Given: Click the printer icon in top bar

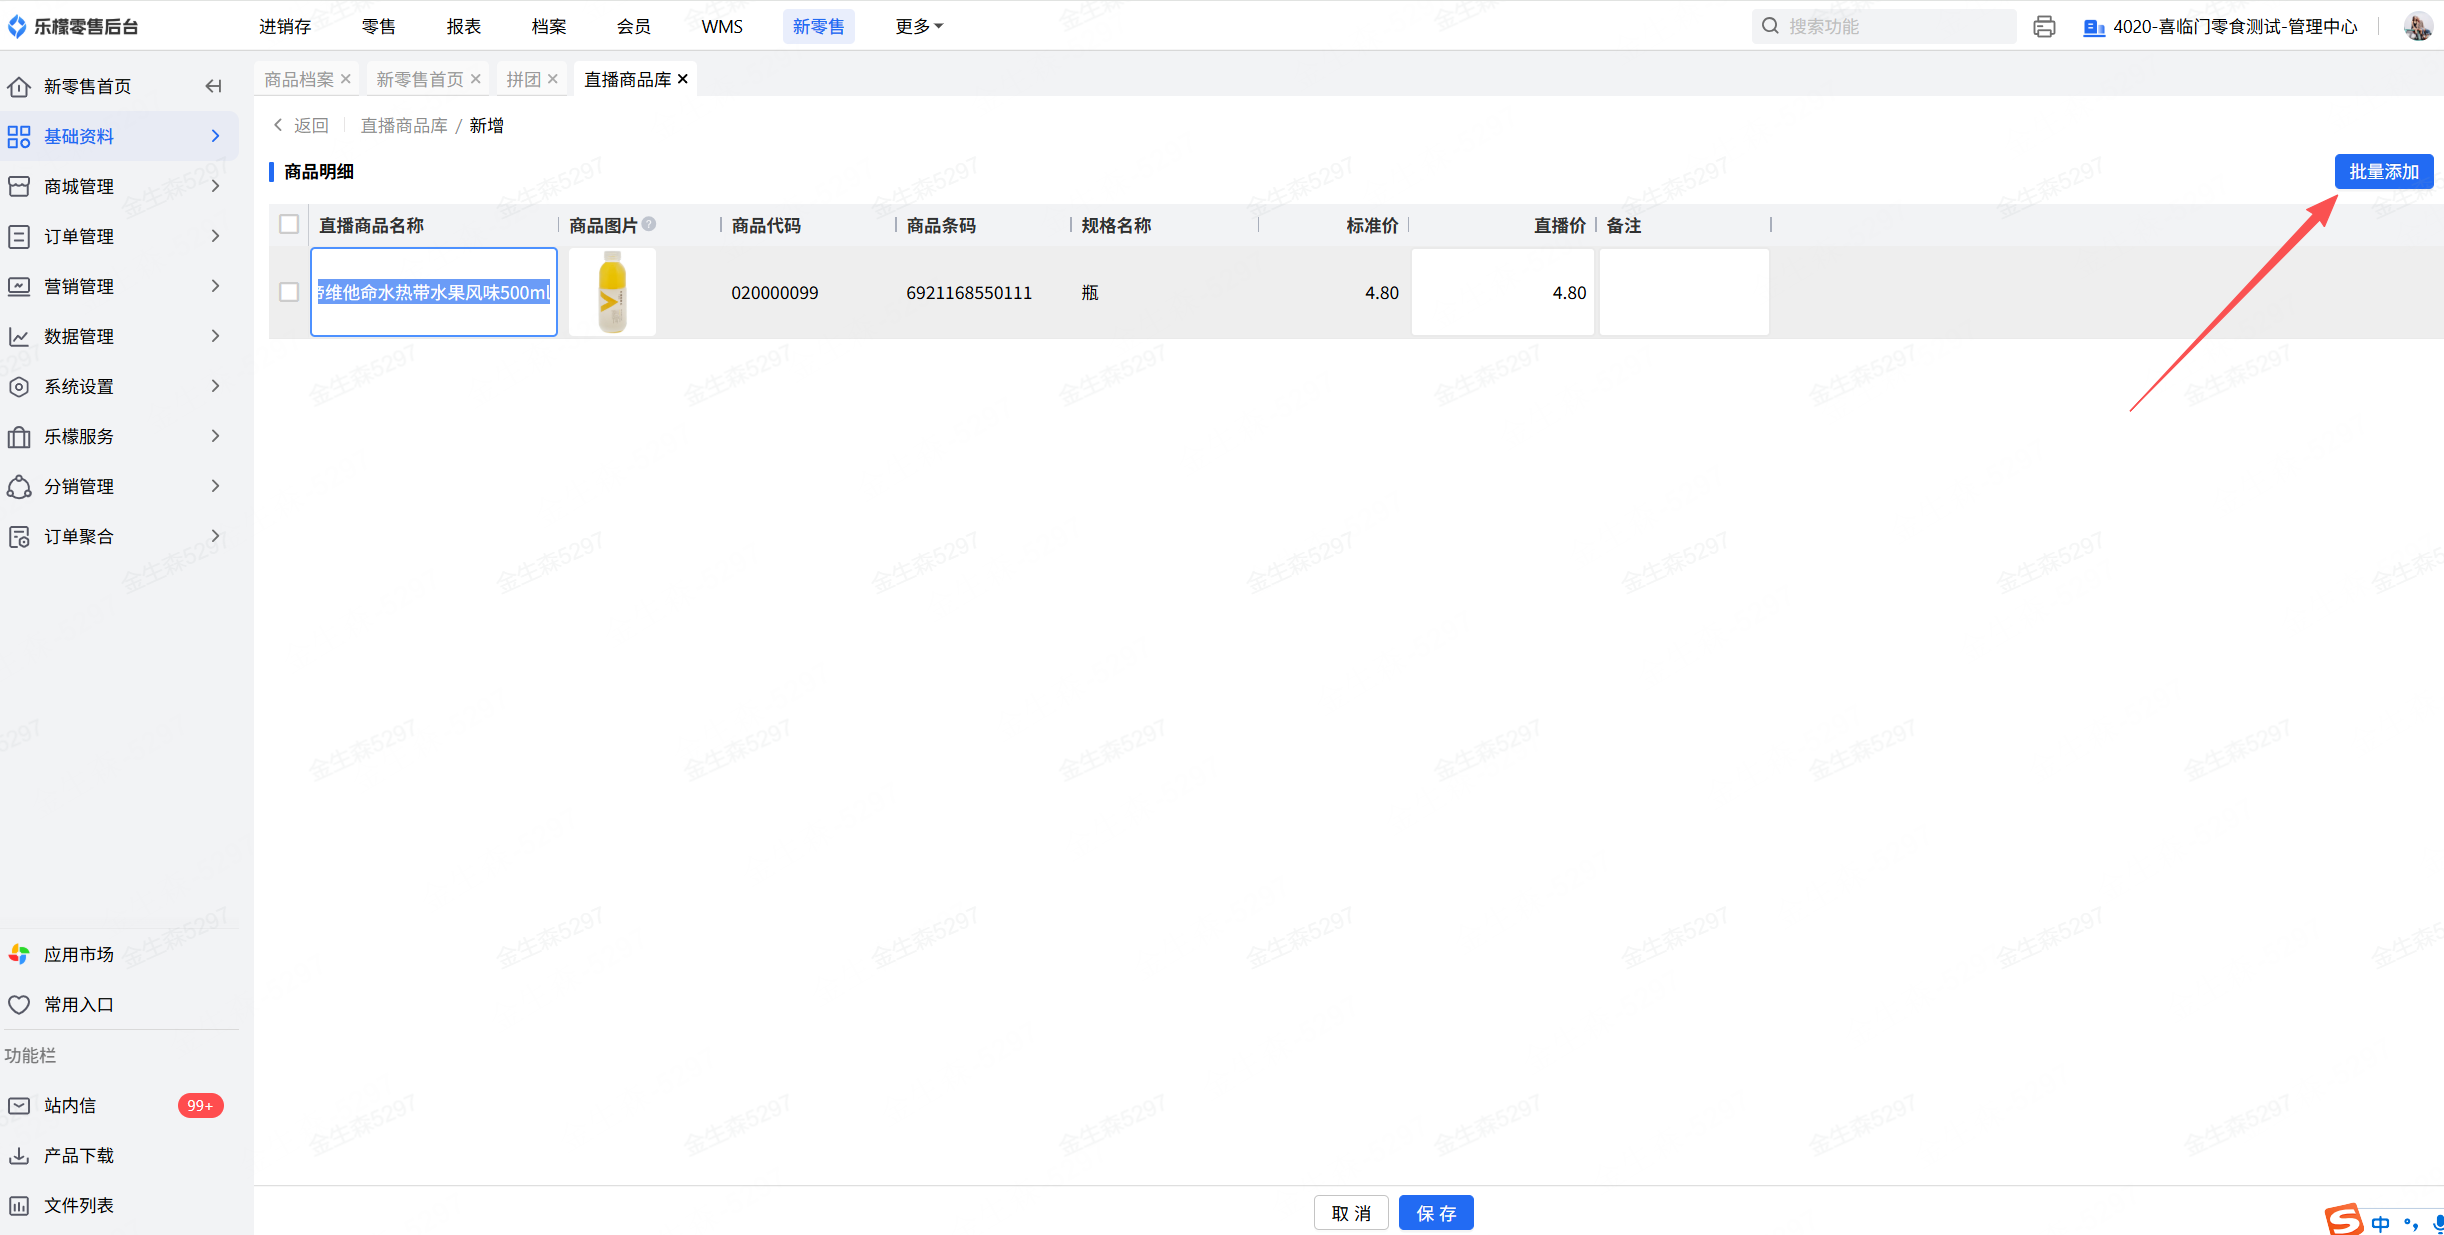Looking at the screenshot, I should tap(2044, 27).
